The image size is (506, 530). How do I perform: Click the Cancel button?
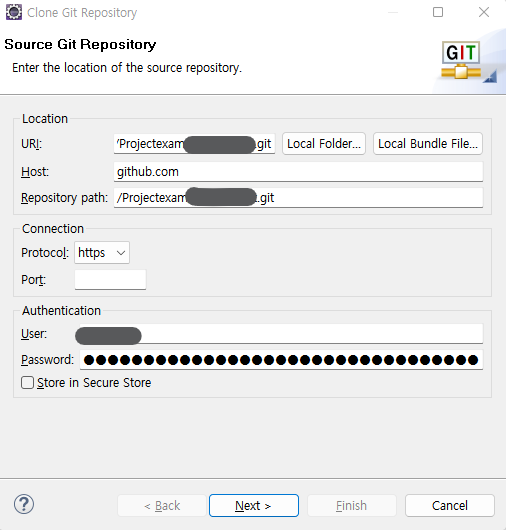[x=450, y=506]
